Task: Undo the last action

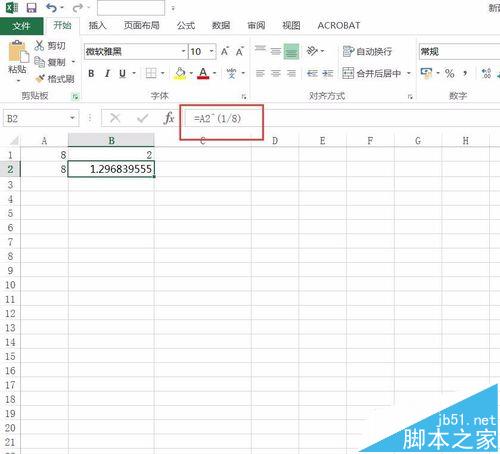Action: click(51, 7)
